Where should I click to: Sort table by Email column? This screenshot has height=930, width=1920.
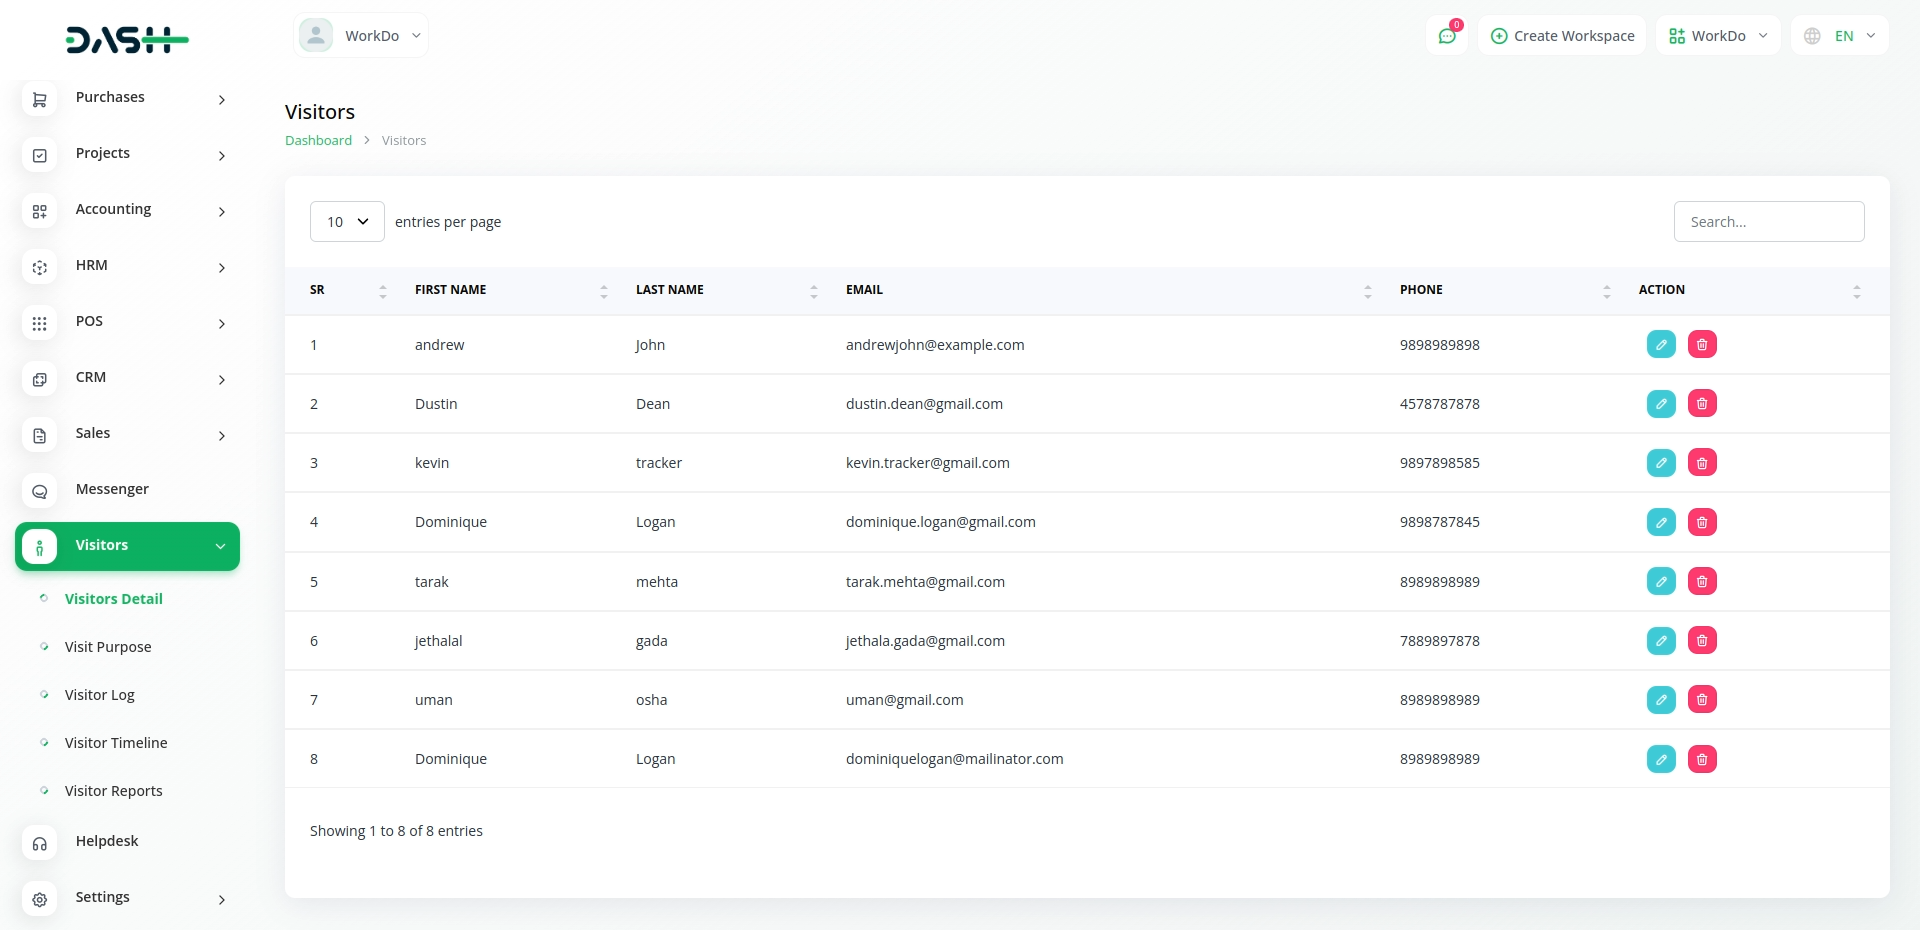[864, 290]
